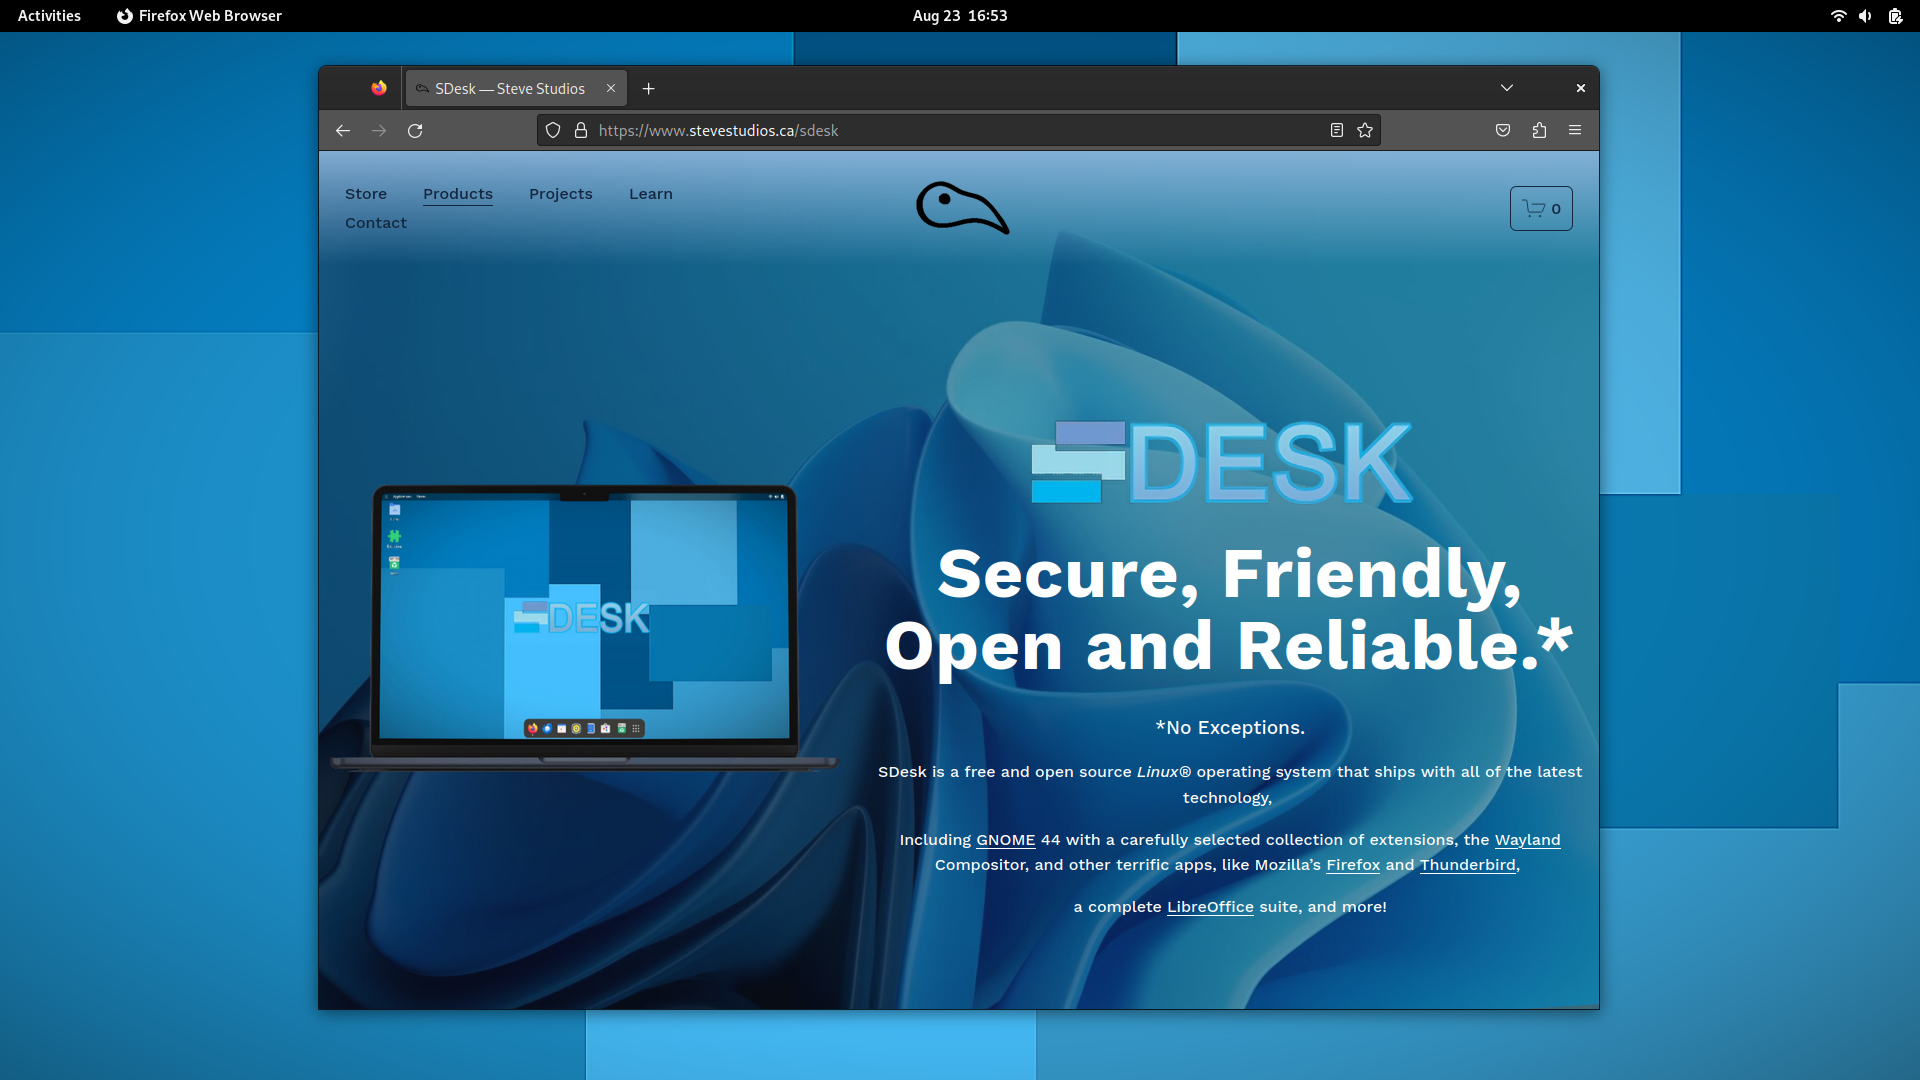Open the Products menu item
Image resolution: width=1920 pixels, height=1080 pixels.
pyautogui.click(x=458, y=194)
